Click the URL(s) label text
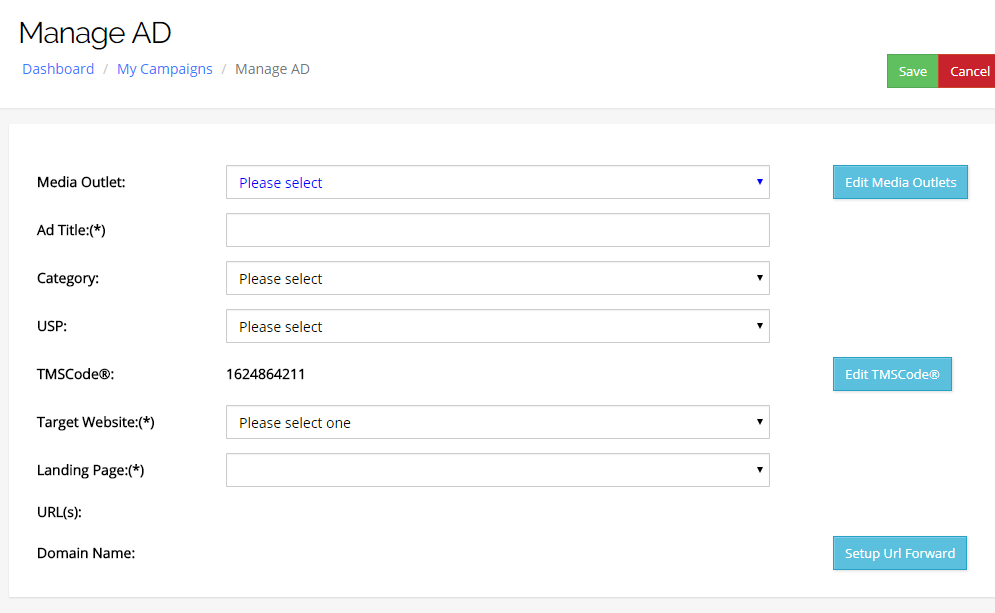995x613 pixels. pos(59,512)
